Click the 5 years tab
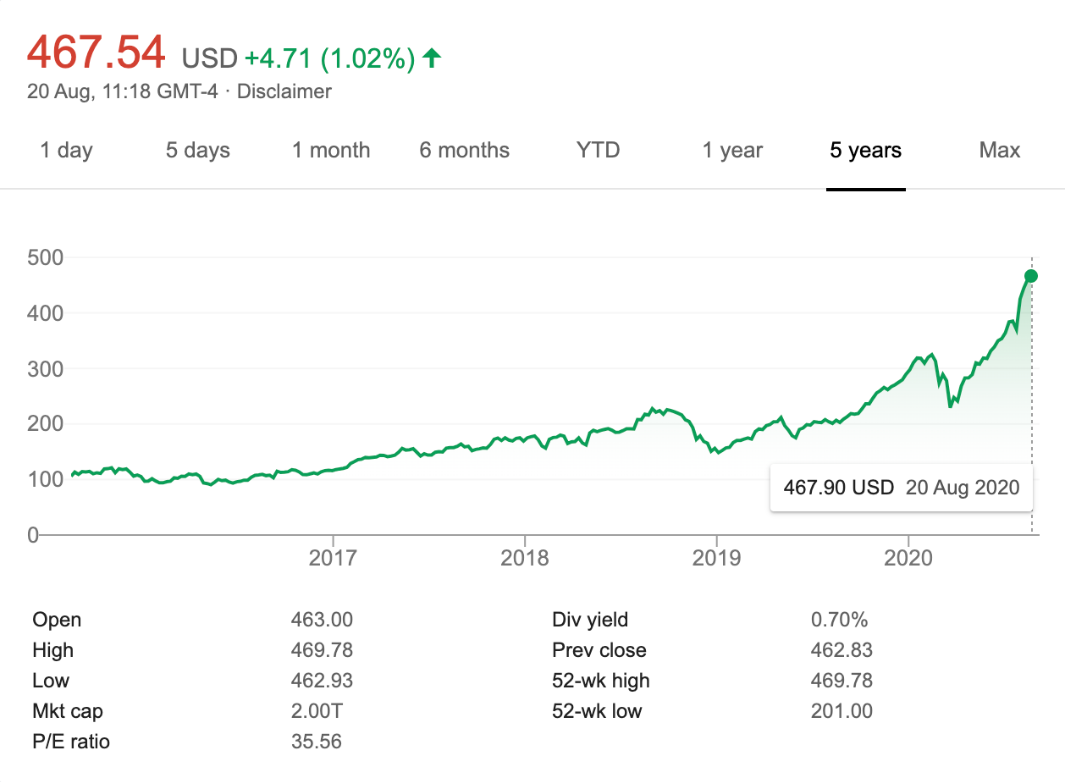The image size is (1065, 782). coord(865,151)
